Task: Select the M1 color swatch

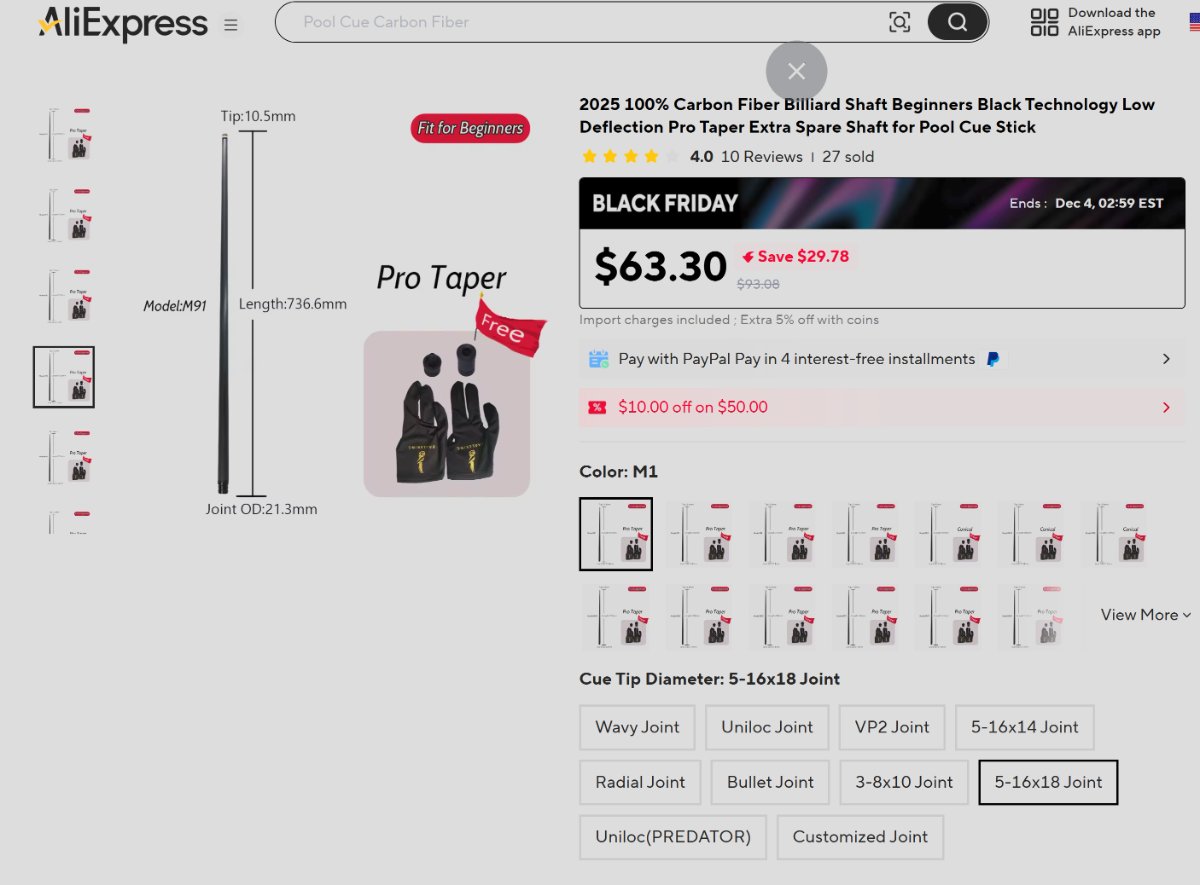Action: [616, 534]
